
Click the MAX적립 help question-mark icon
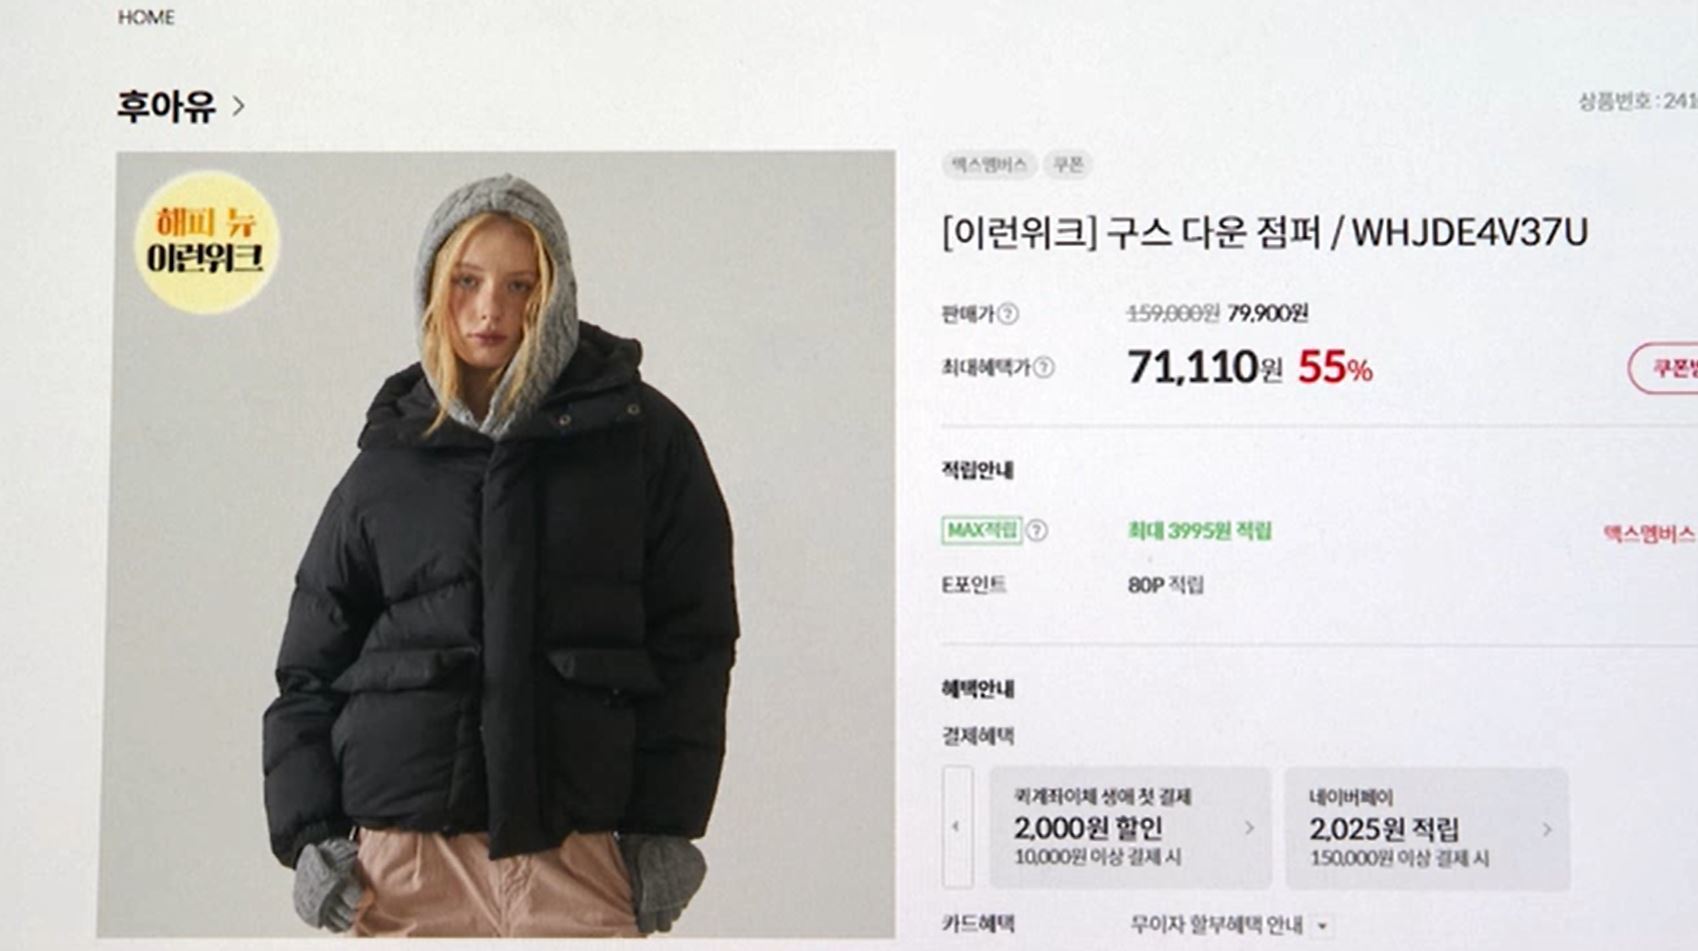(1037, 531)
